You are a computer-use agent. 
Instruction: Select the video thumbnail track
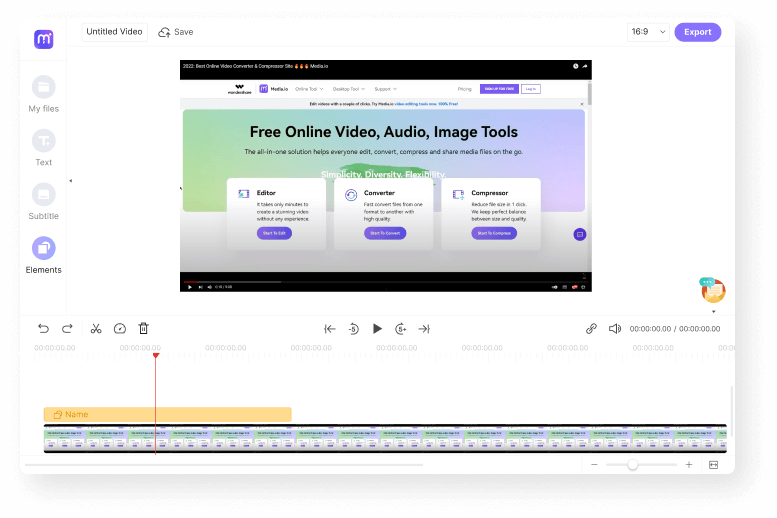(385, 439)
